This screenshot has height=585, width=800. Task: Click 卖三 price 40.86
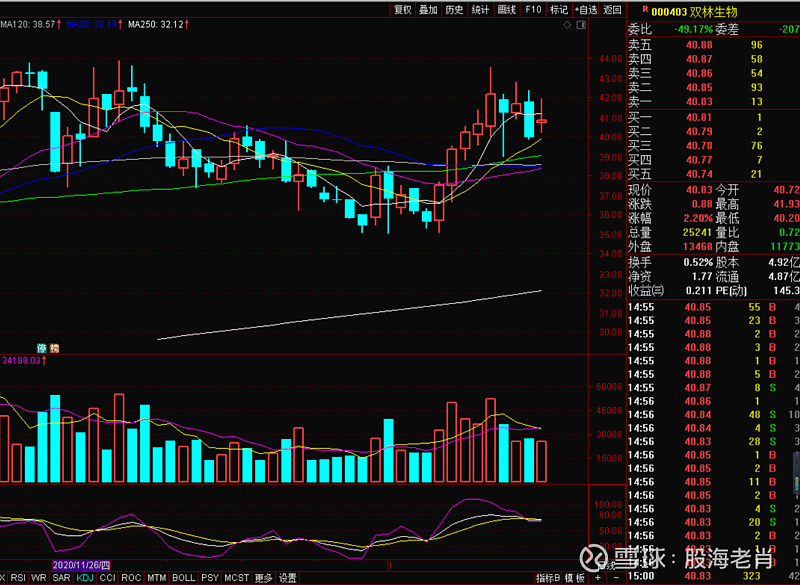tap(699, 73)
